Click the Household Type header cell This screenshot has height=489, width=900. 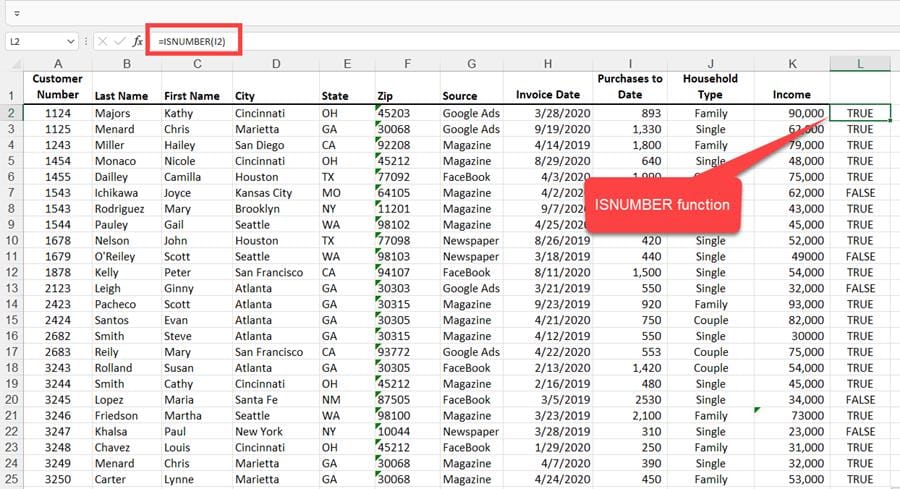pos(710,86)
